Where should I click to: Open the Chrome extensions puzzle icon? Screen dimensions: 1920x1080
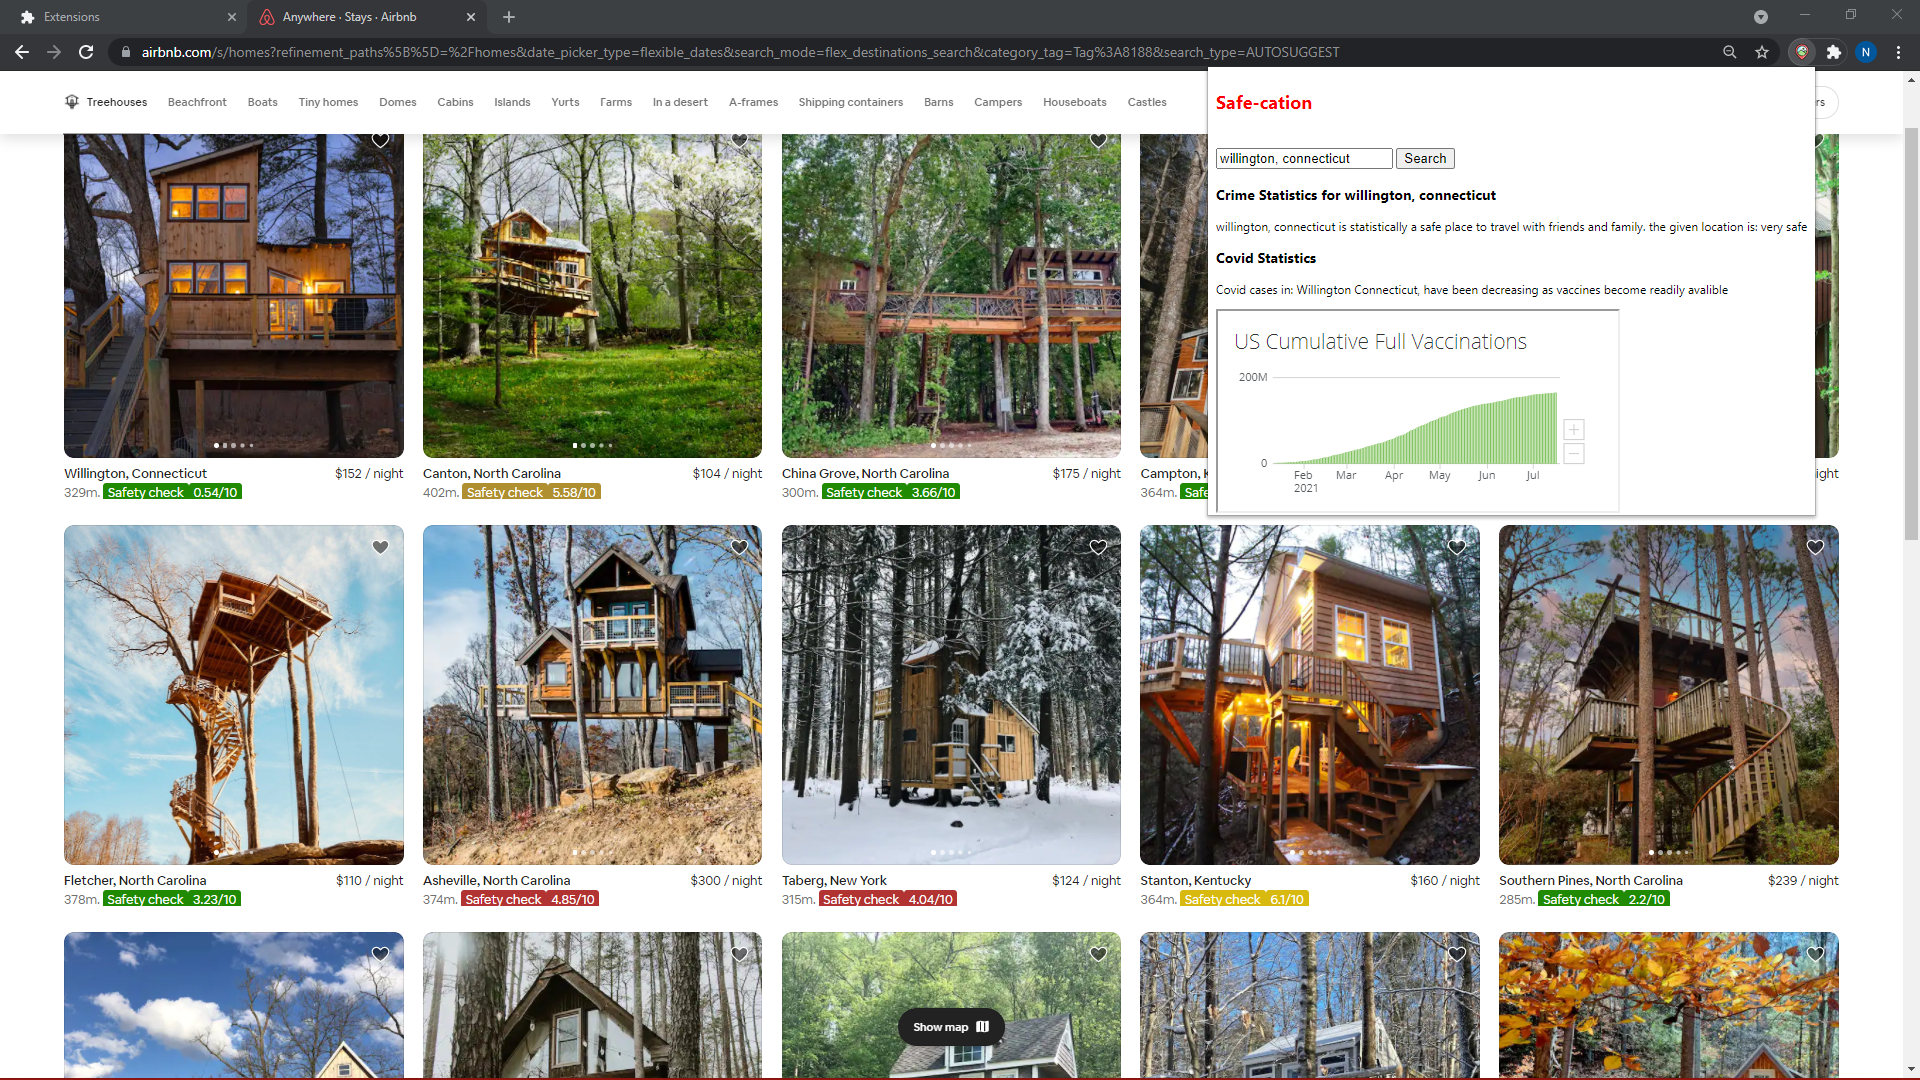click(x=1834, y=52)
